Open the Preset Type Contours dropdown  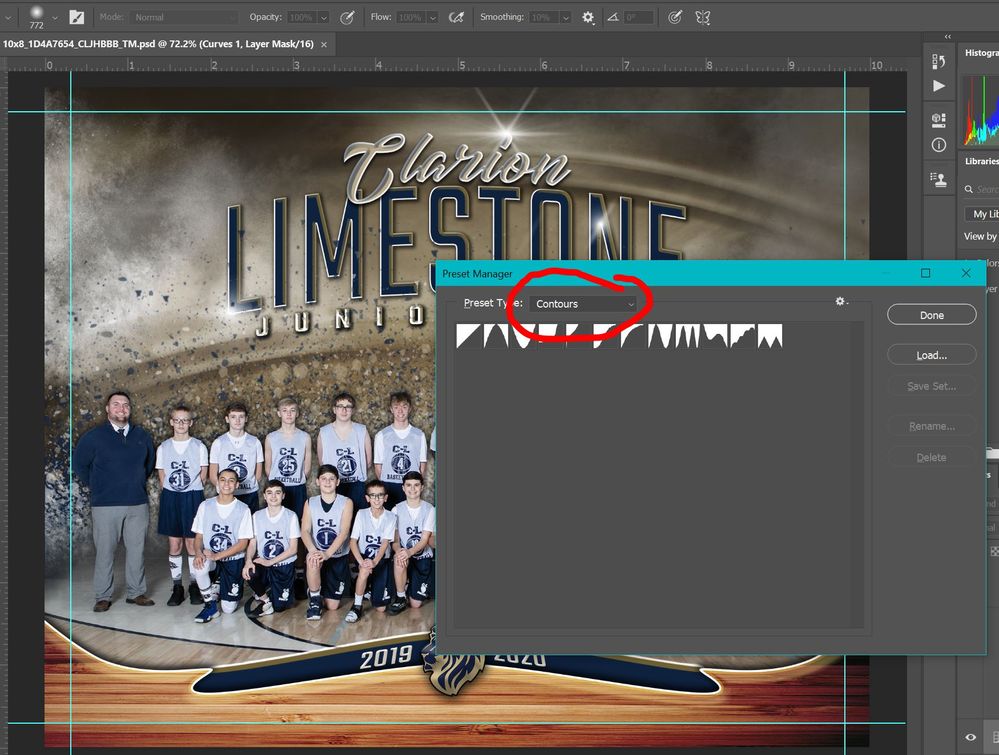[583, 304]
